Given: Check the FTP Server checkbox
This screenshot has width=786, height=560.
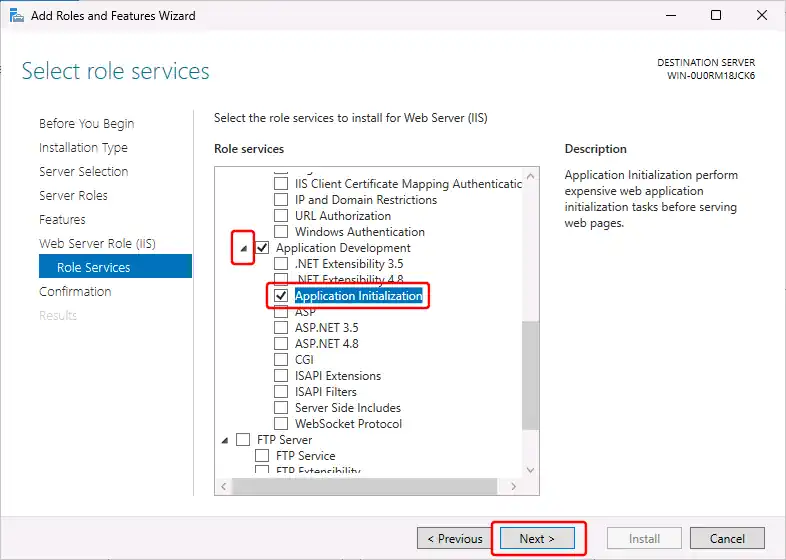Looking at the screenshot, I should point(242,440).
